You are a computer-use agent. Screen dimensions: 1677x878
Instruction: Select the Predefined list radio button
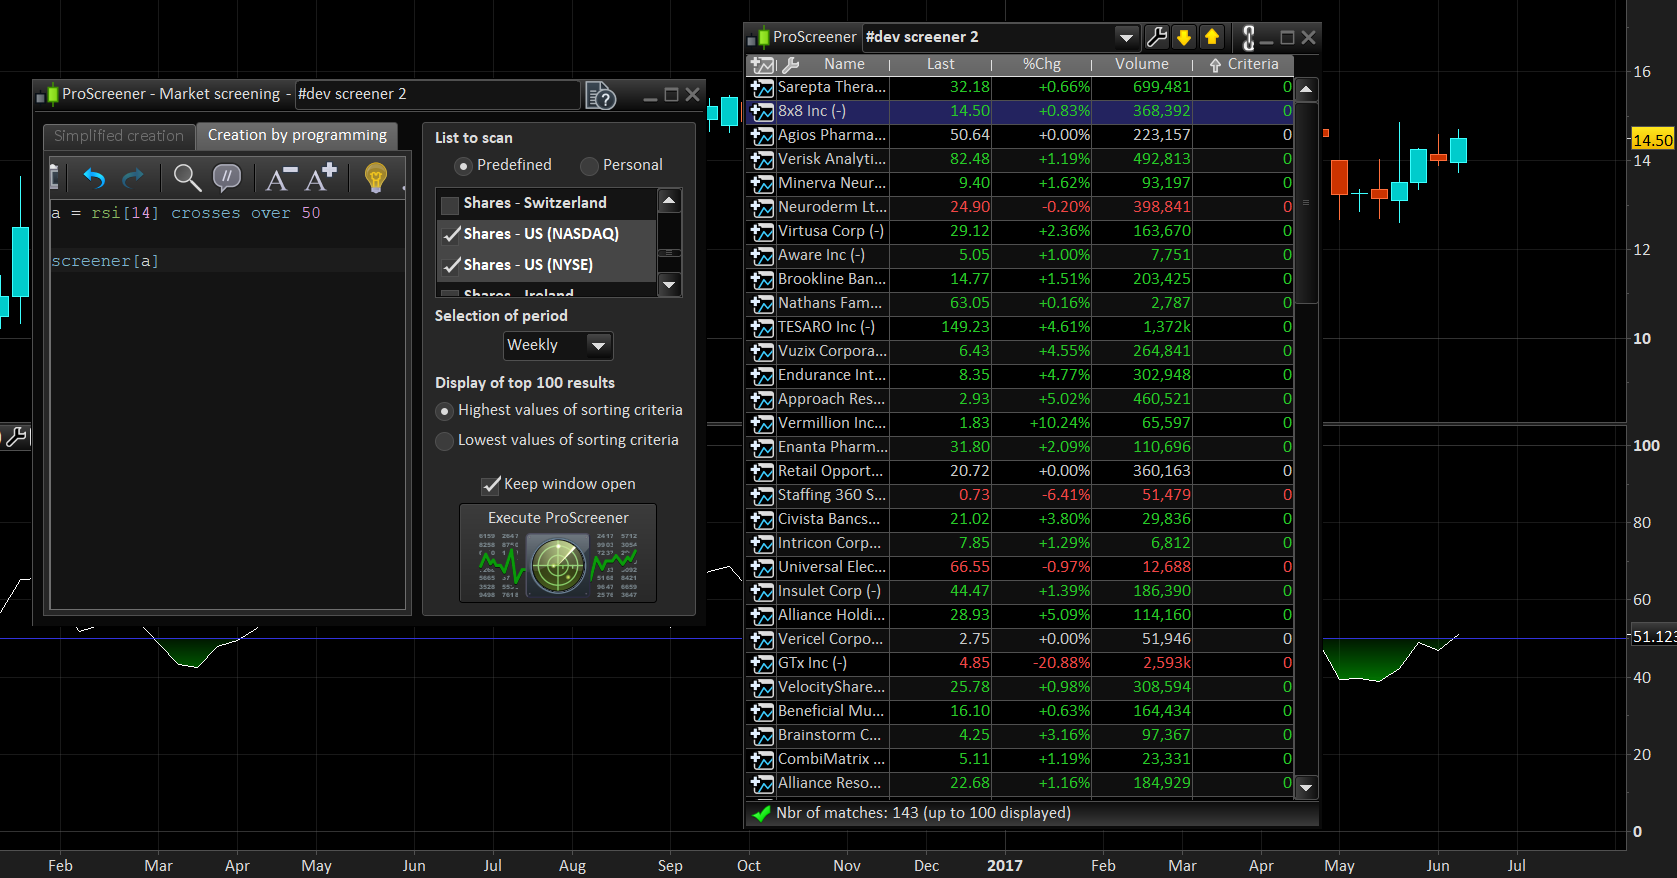click(x=463, y=165)
